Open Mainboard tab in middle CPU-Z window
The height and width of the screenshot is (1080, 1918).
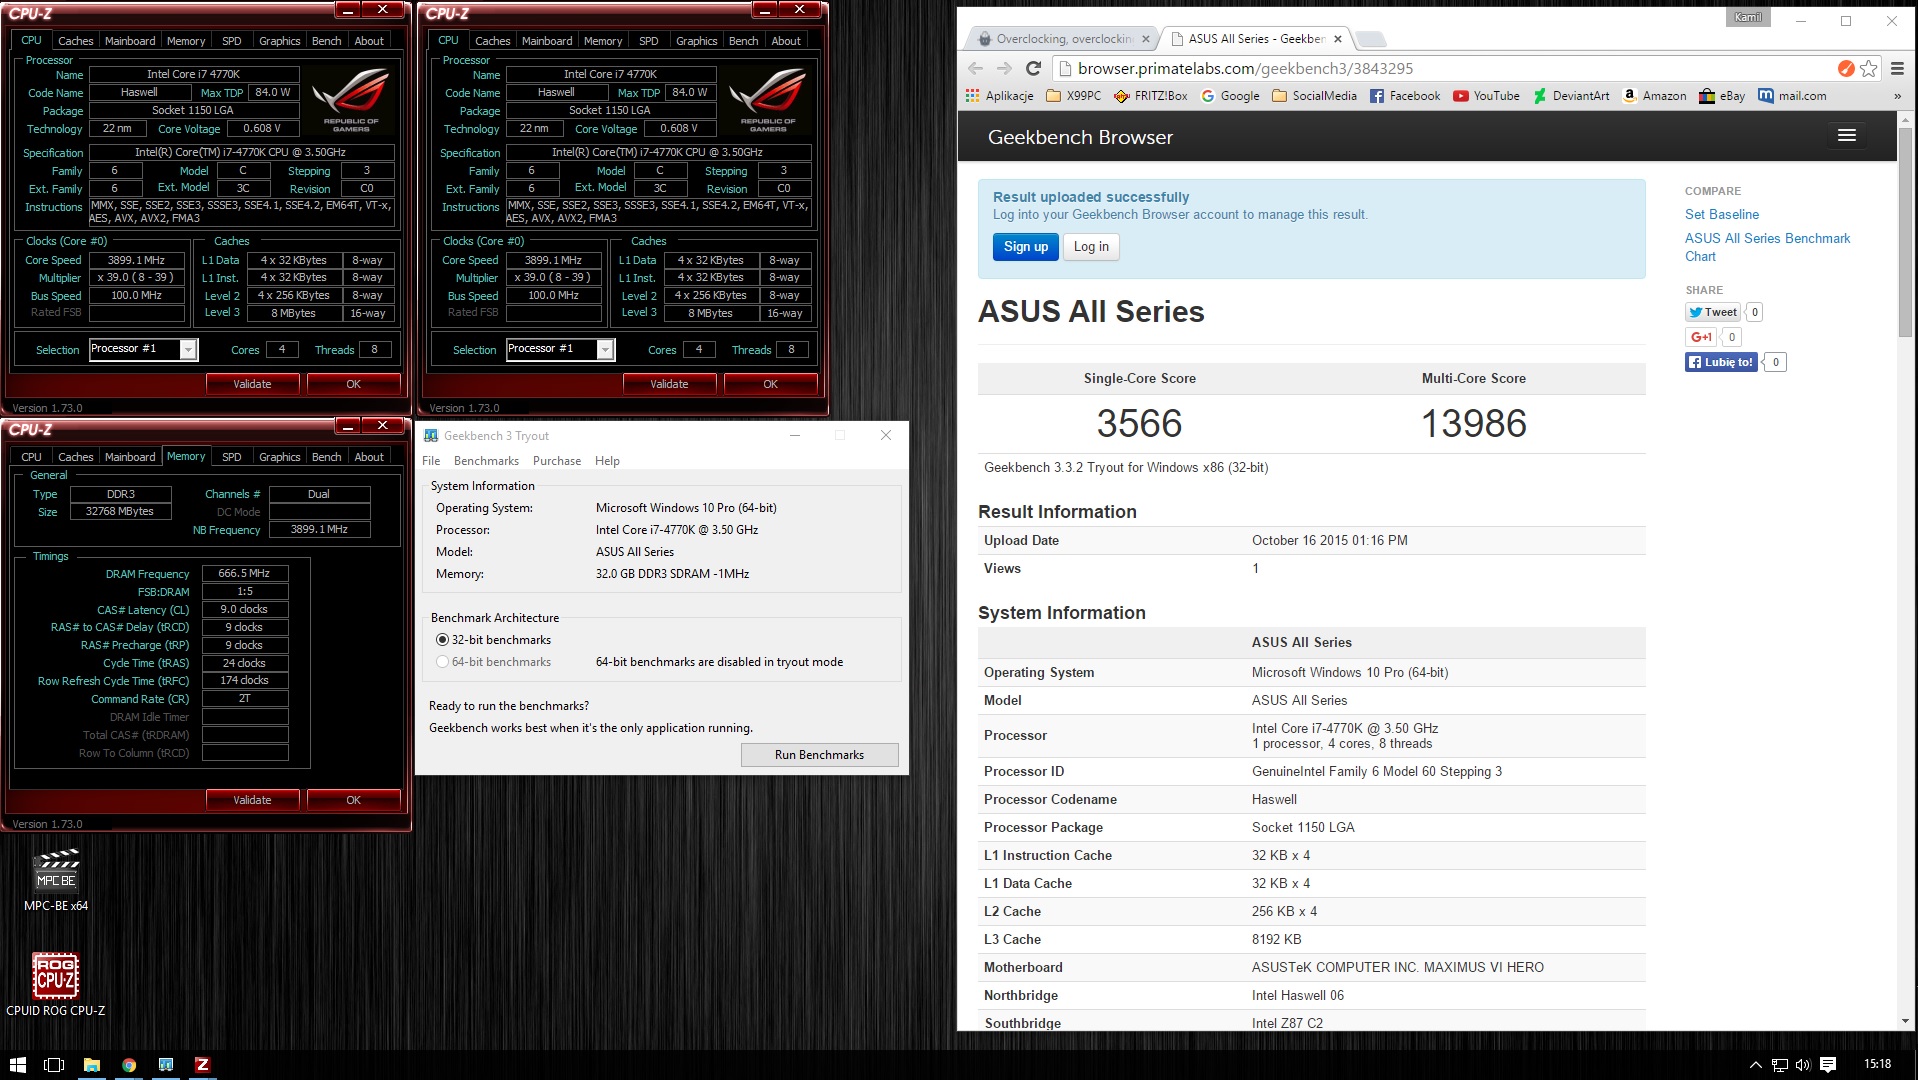[547, 41]
